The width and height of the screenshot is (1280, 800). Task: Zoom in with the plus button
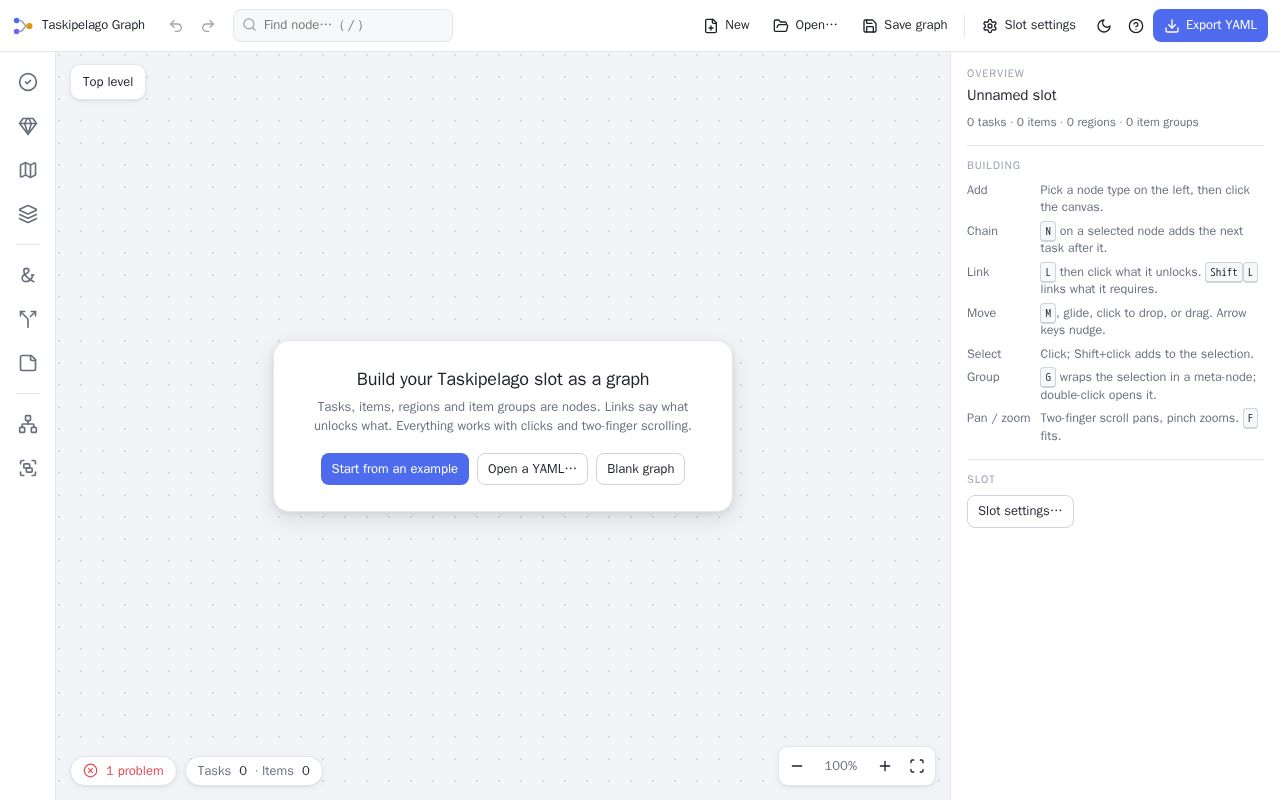(x=885, y=766)
